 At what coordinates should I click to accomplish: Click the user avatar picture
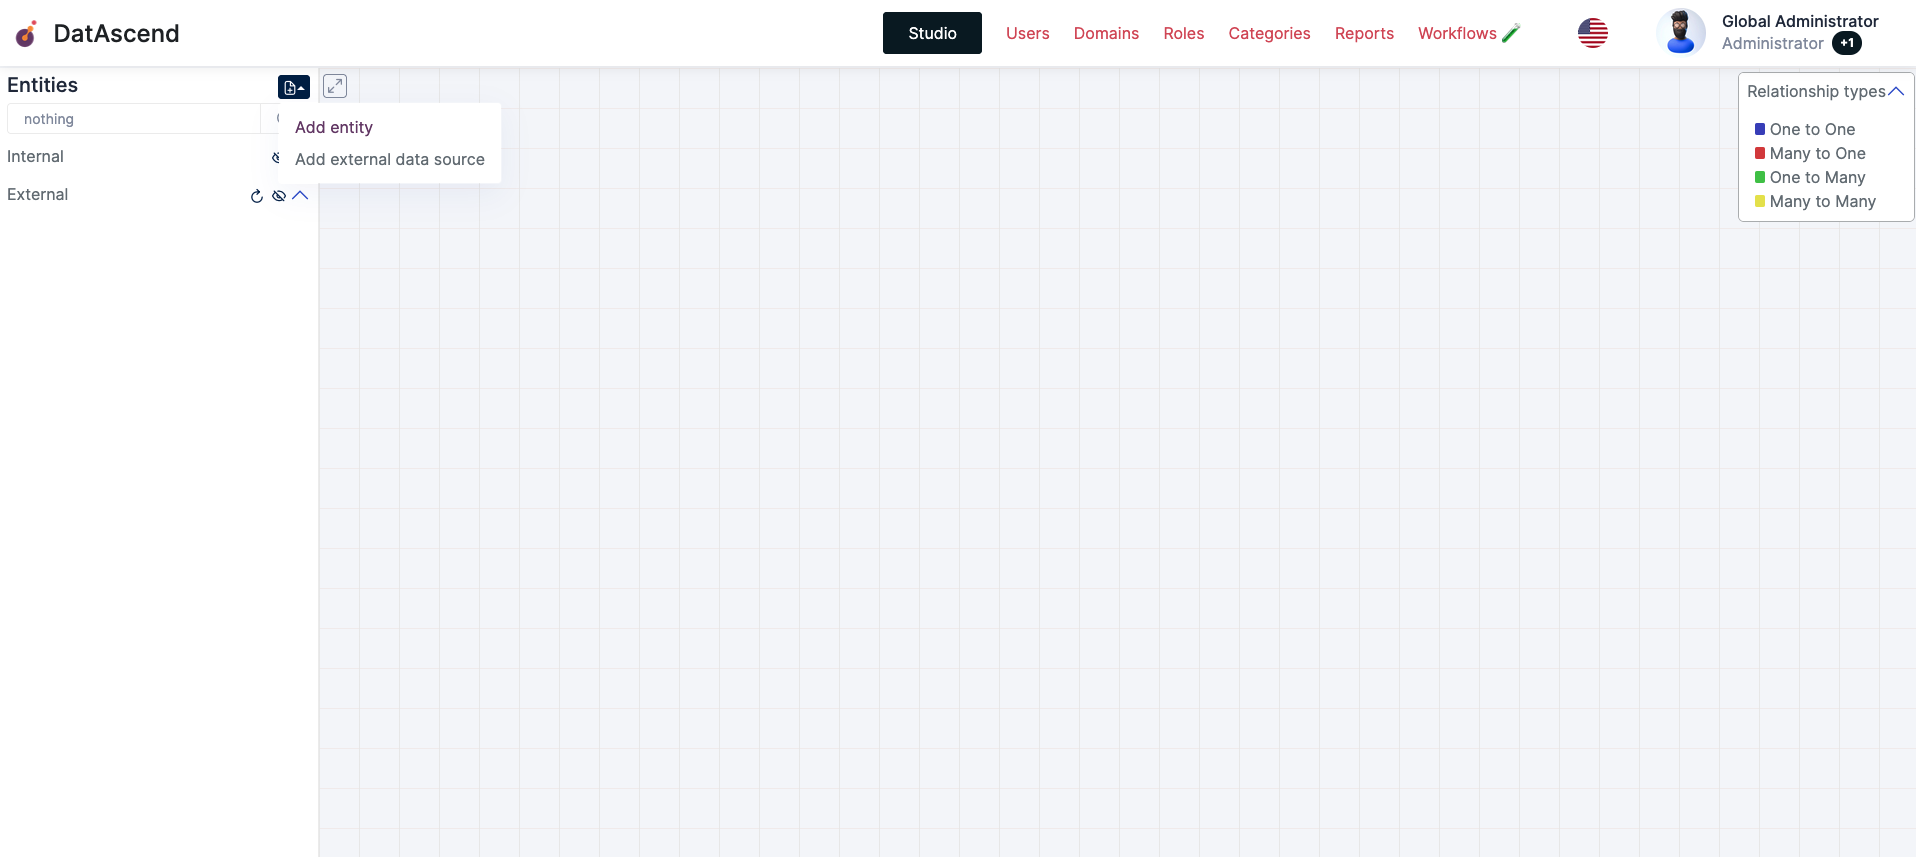point(1681,32)
